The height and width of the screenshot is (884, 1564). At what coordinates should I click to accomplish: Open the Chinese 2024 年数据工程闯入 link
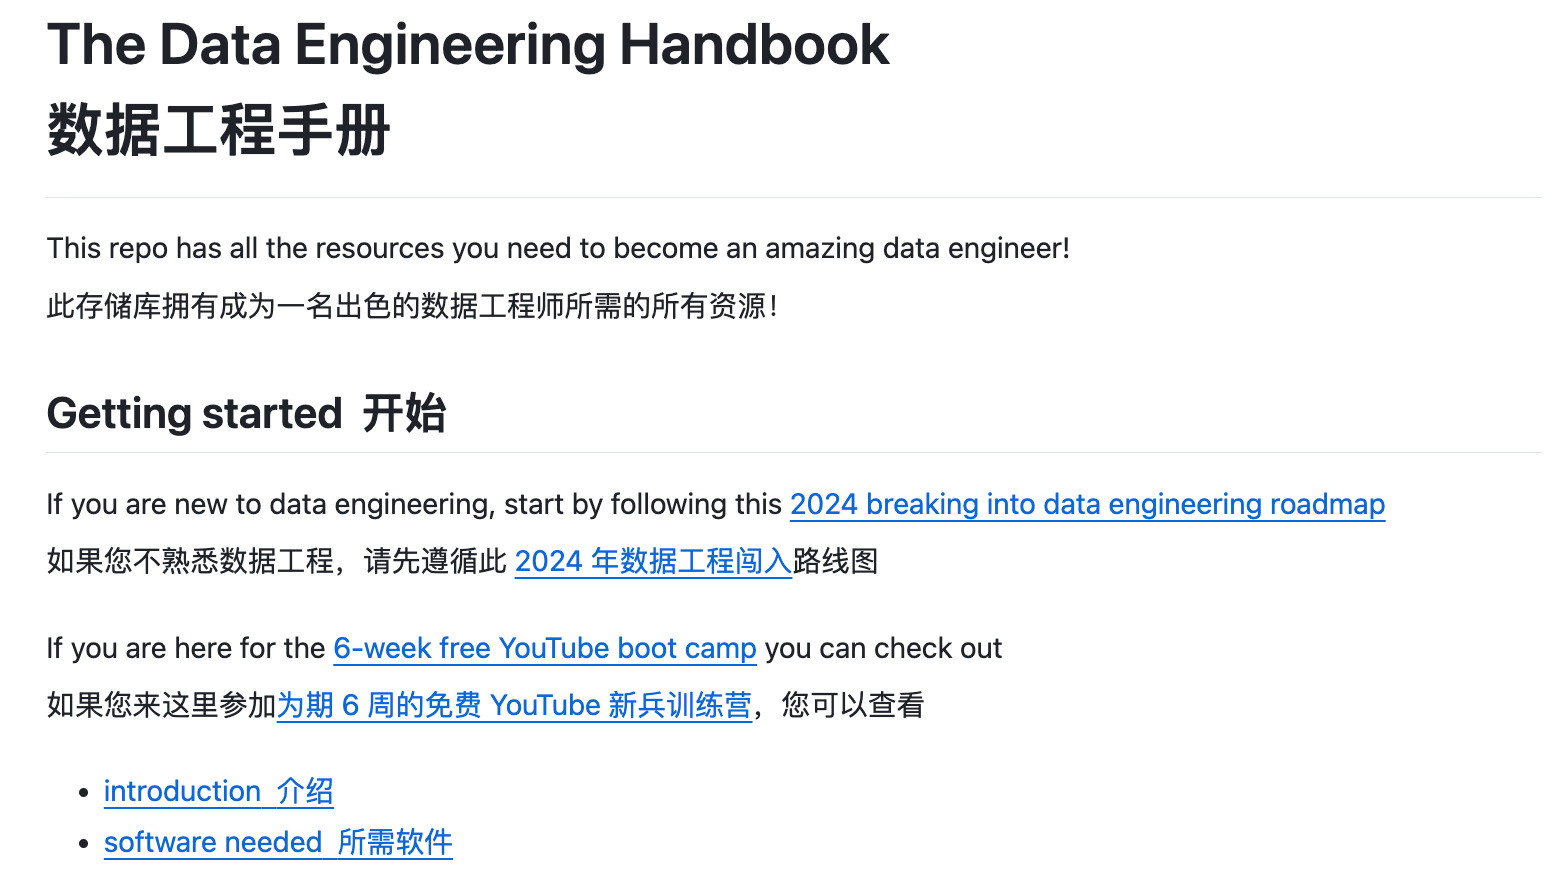[653, 561]
